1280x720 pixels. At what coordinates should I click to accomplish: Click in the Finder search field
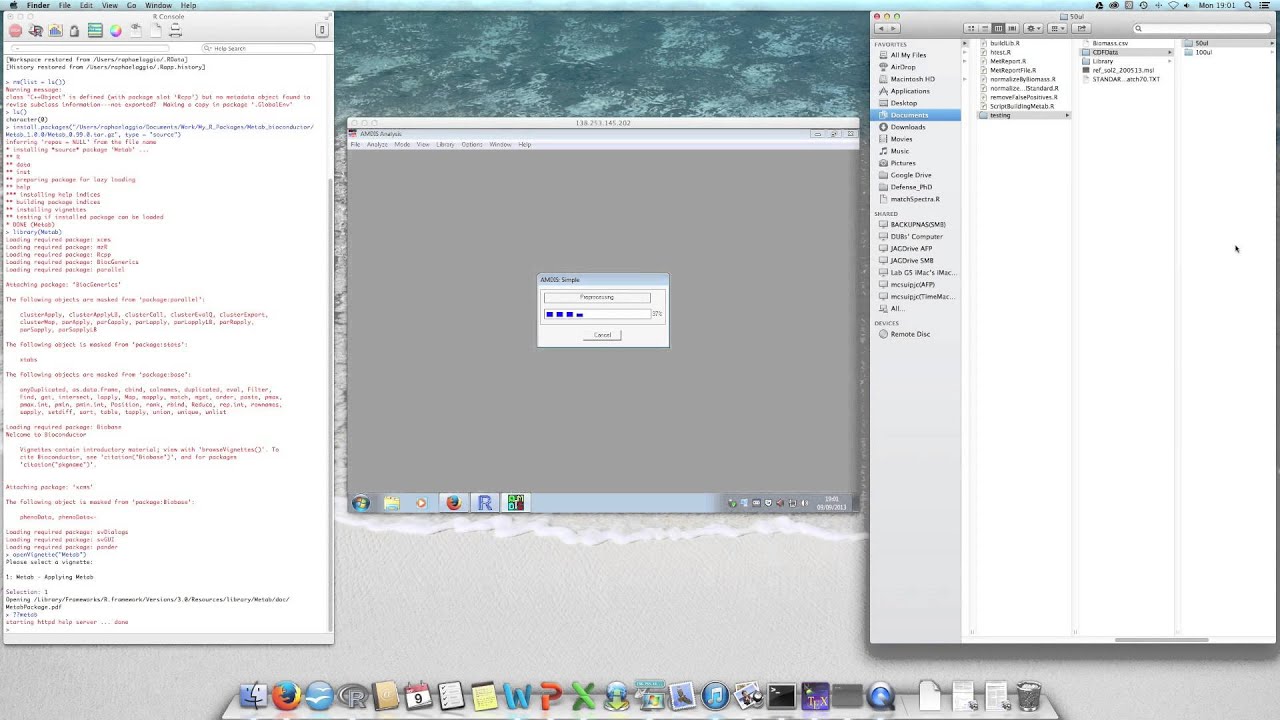pos(1202,28)
